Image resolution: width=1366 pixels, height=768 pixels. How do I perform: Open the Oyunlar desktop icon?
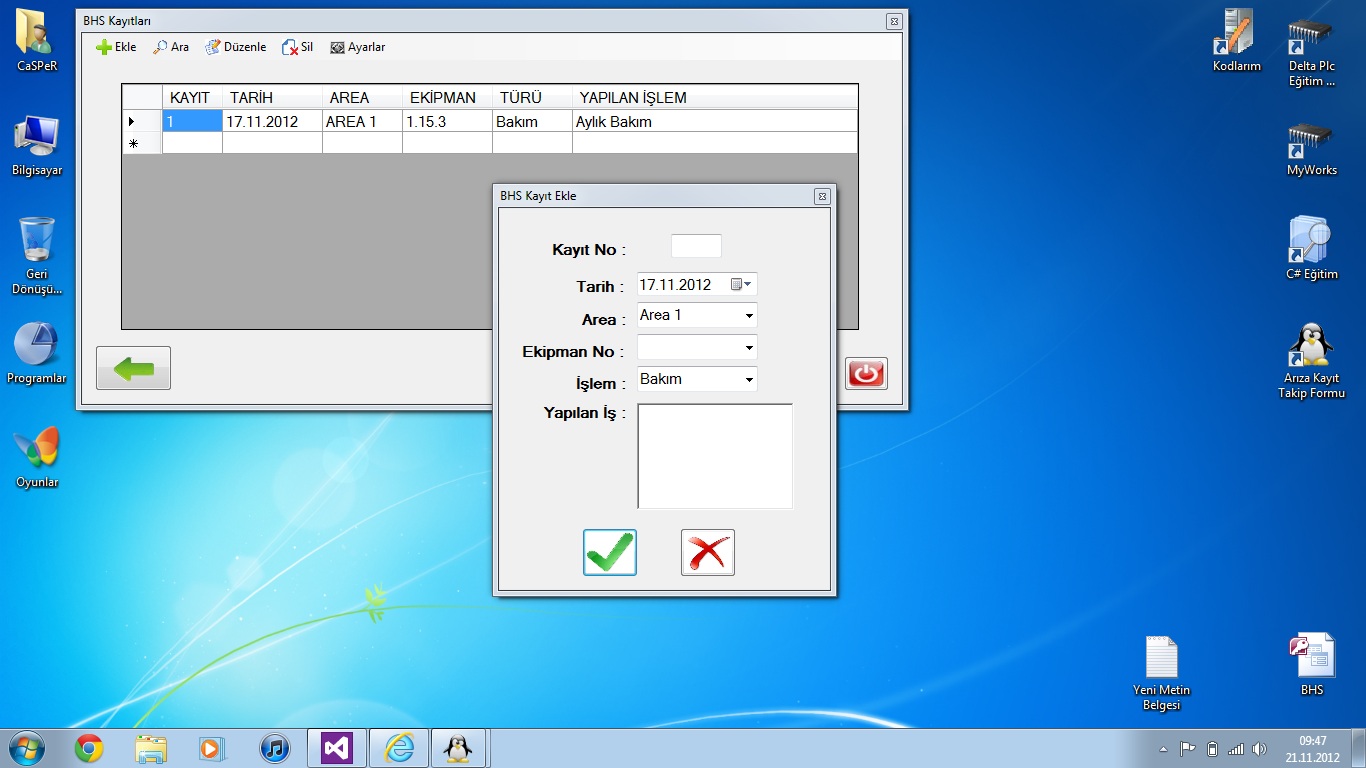point(37,457)
